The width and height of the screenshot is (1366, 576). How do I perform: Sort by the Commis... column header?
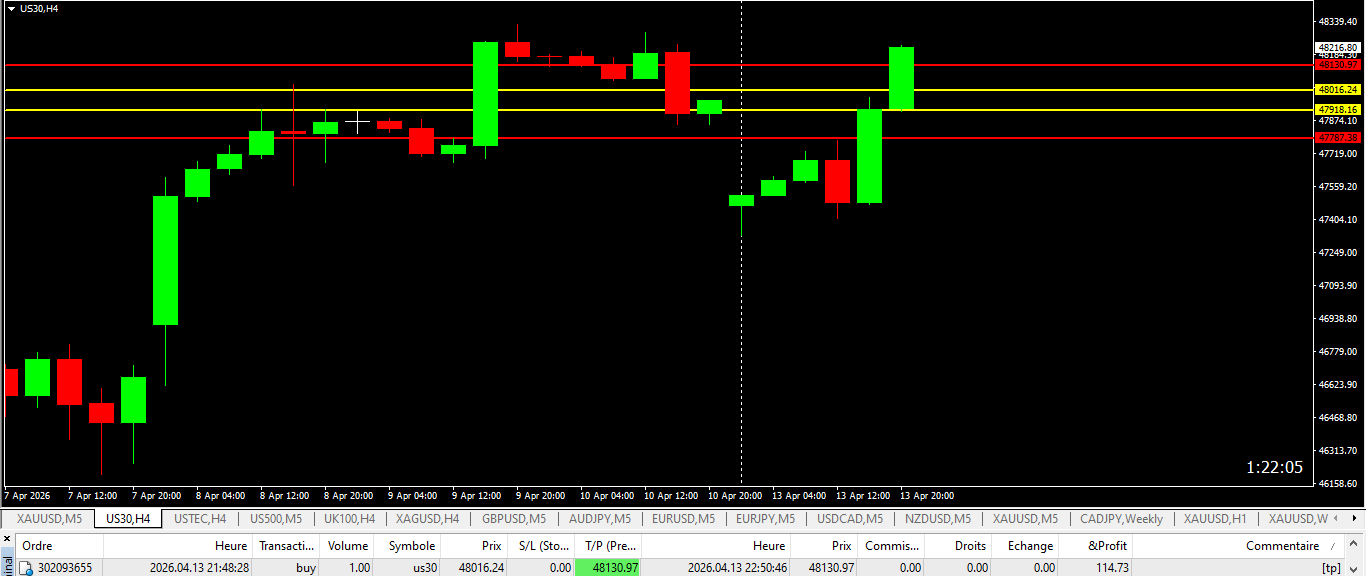[x=892, y=546]
